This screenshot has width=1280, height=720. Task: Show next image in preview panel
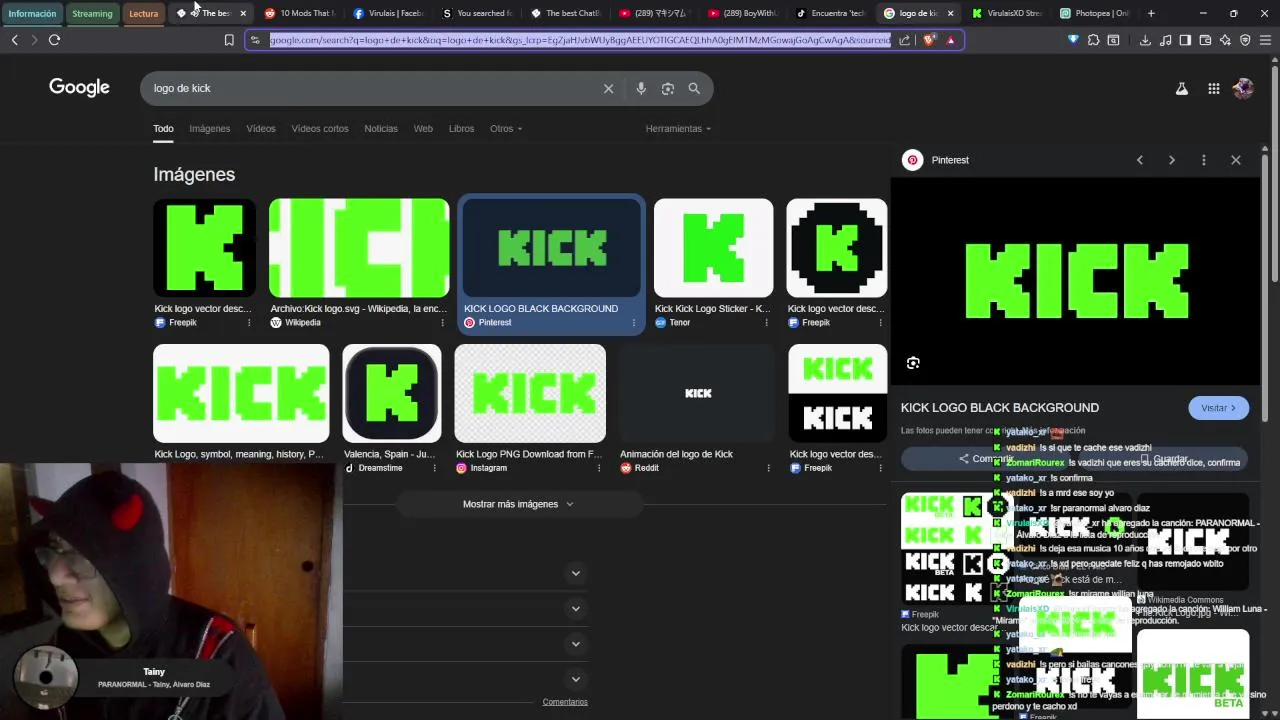[1172, 160]
